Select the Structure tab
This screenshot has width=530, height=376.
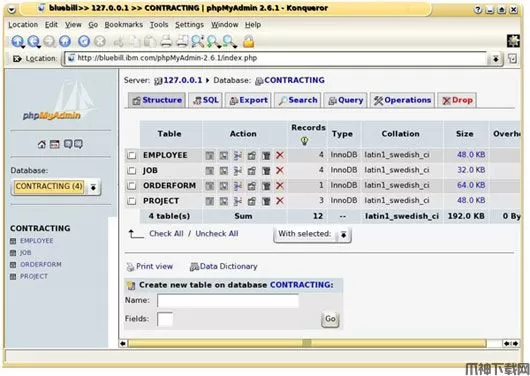[x=157, y=100]
